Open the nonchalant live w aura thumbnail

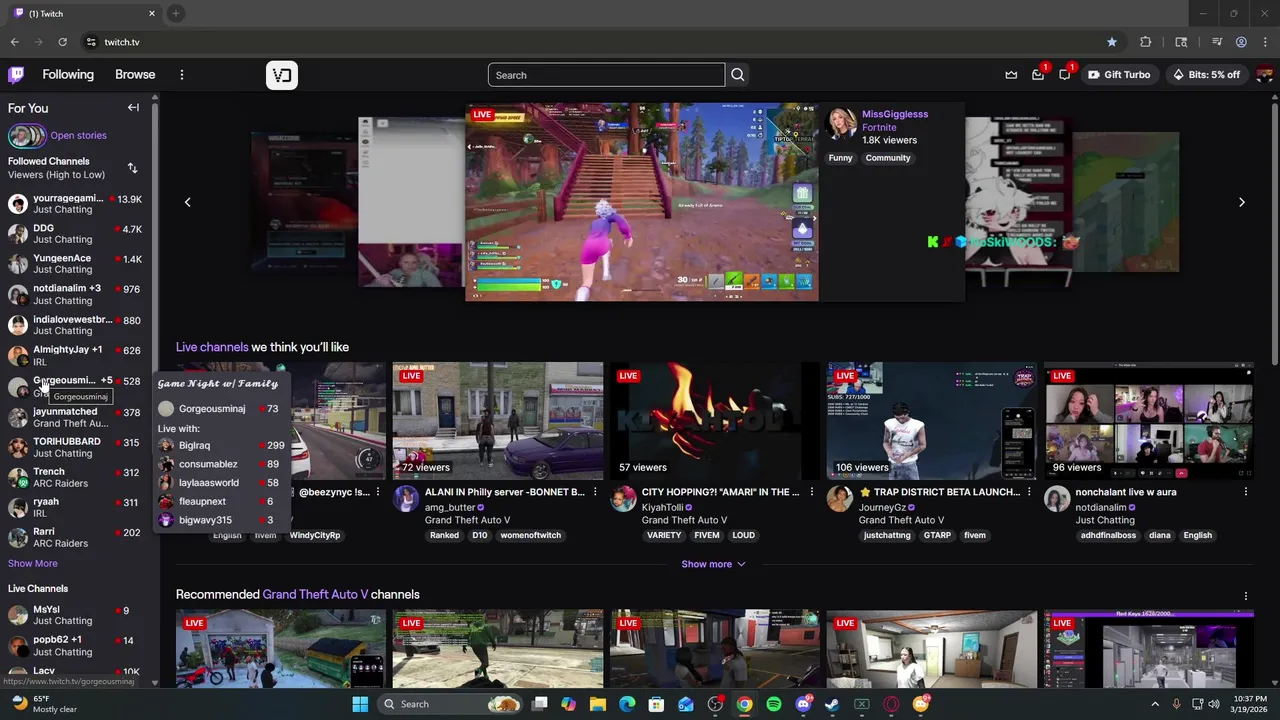coord(1149,421)
